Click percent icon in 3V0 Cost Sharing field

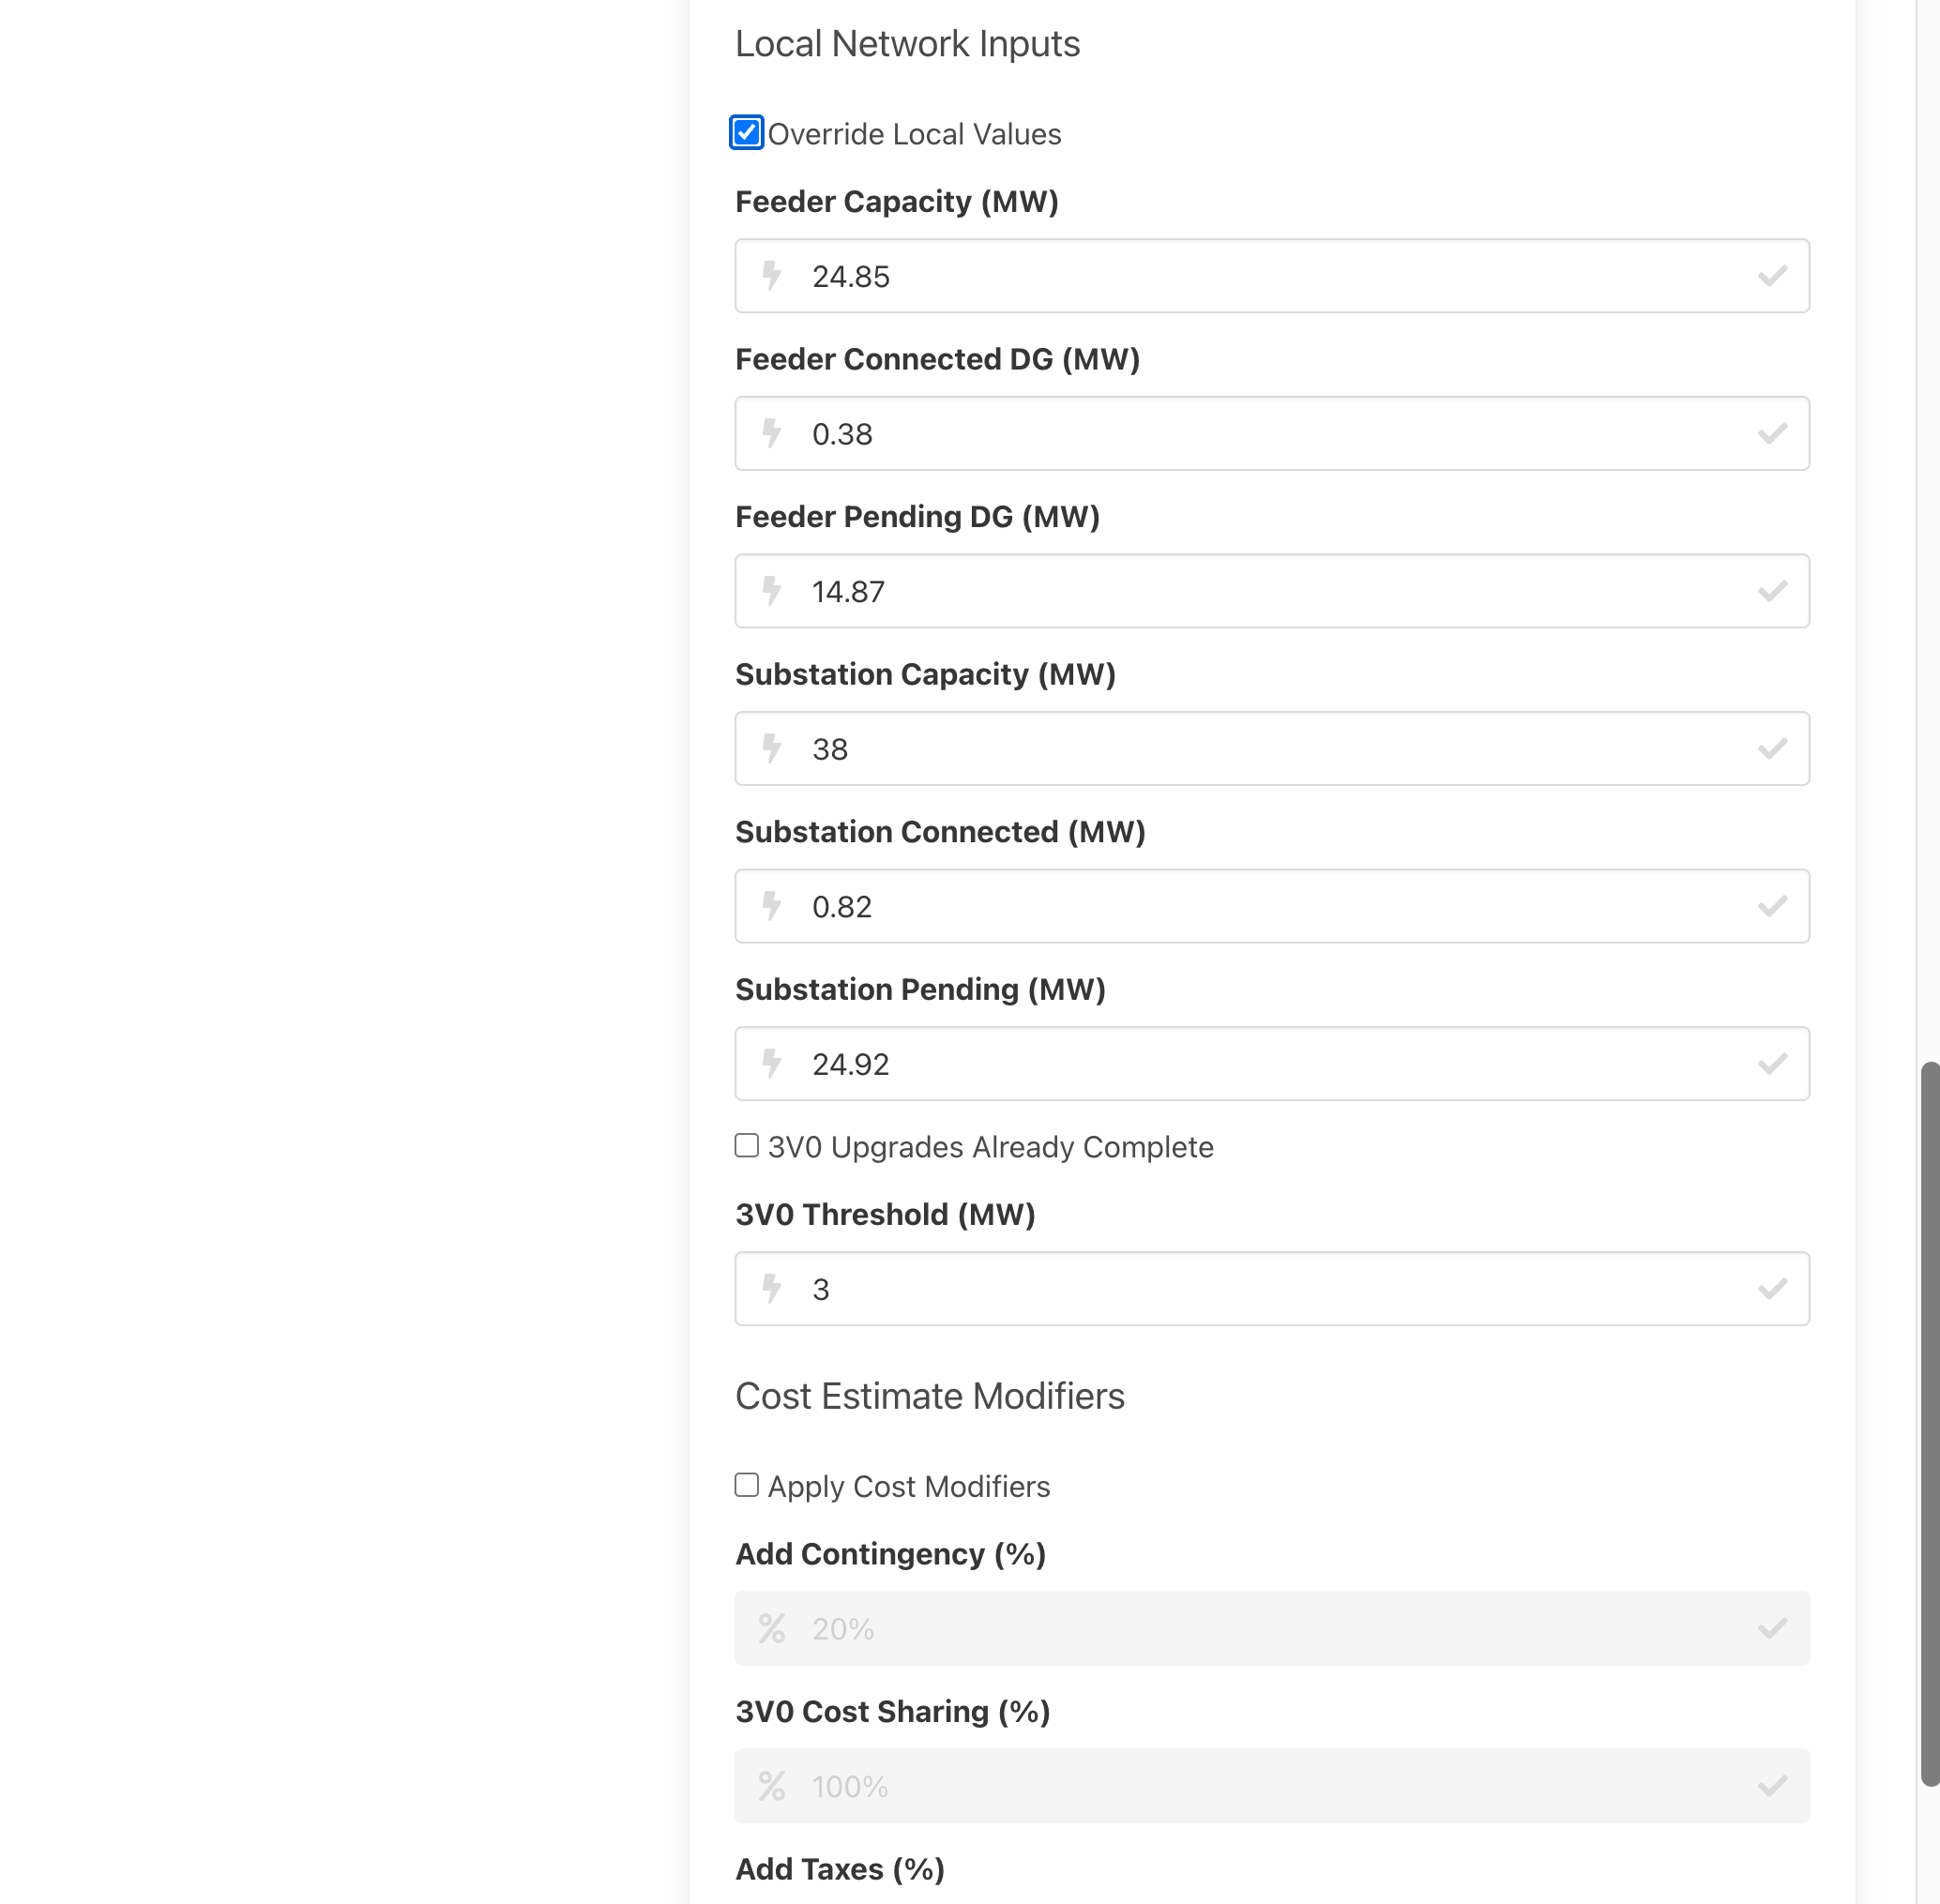click(x=771, y=1785)
